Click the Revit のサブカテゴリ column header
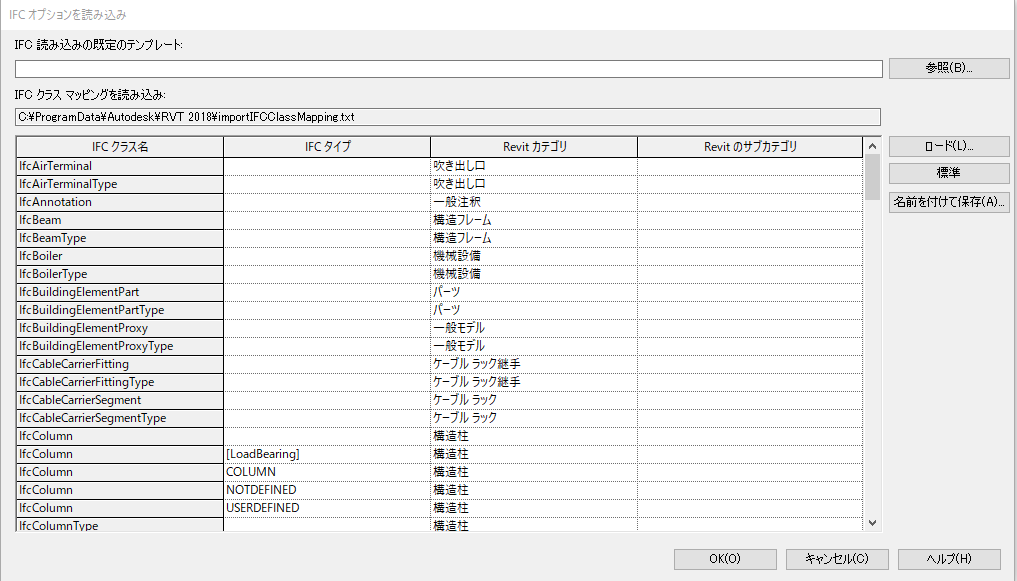 (751, 146)
